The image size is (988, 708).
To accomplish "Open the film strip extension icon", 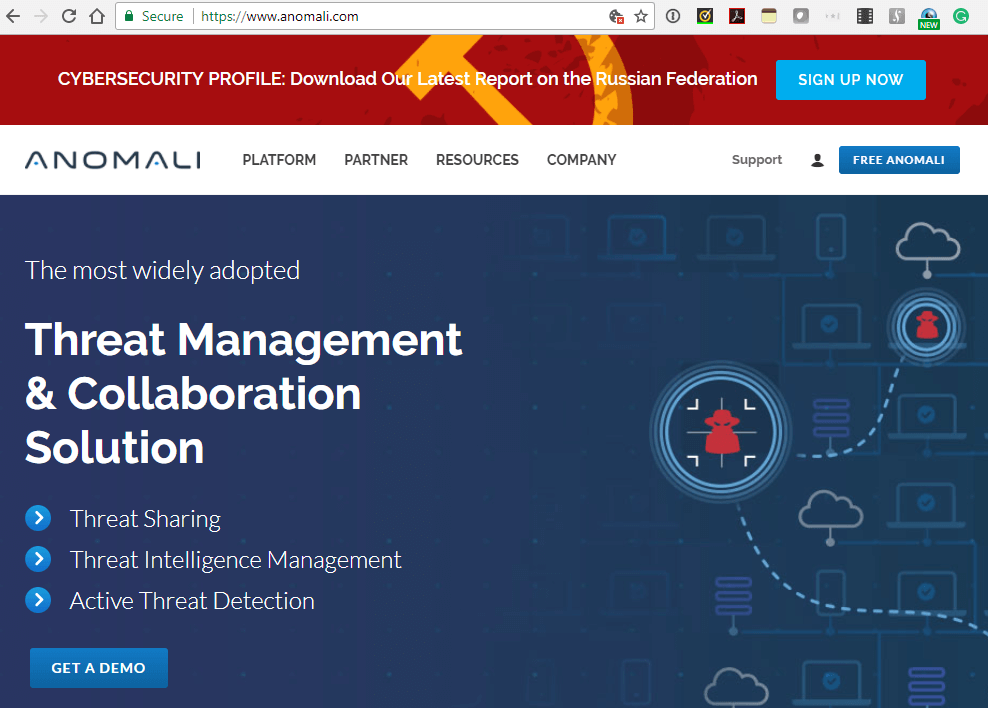I will coord(864,16).
